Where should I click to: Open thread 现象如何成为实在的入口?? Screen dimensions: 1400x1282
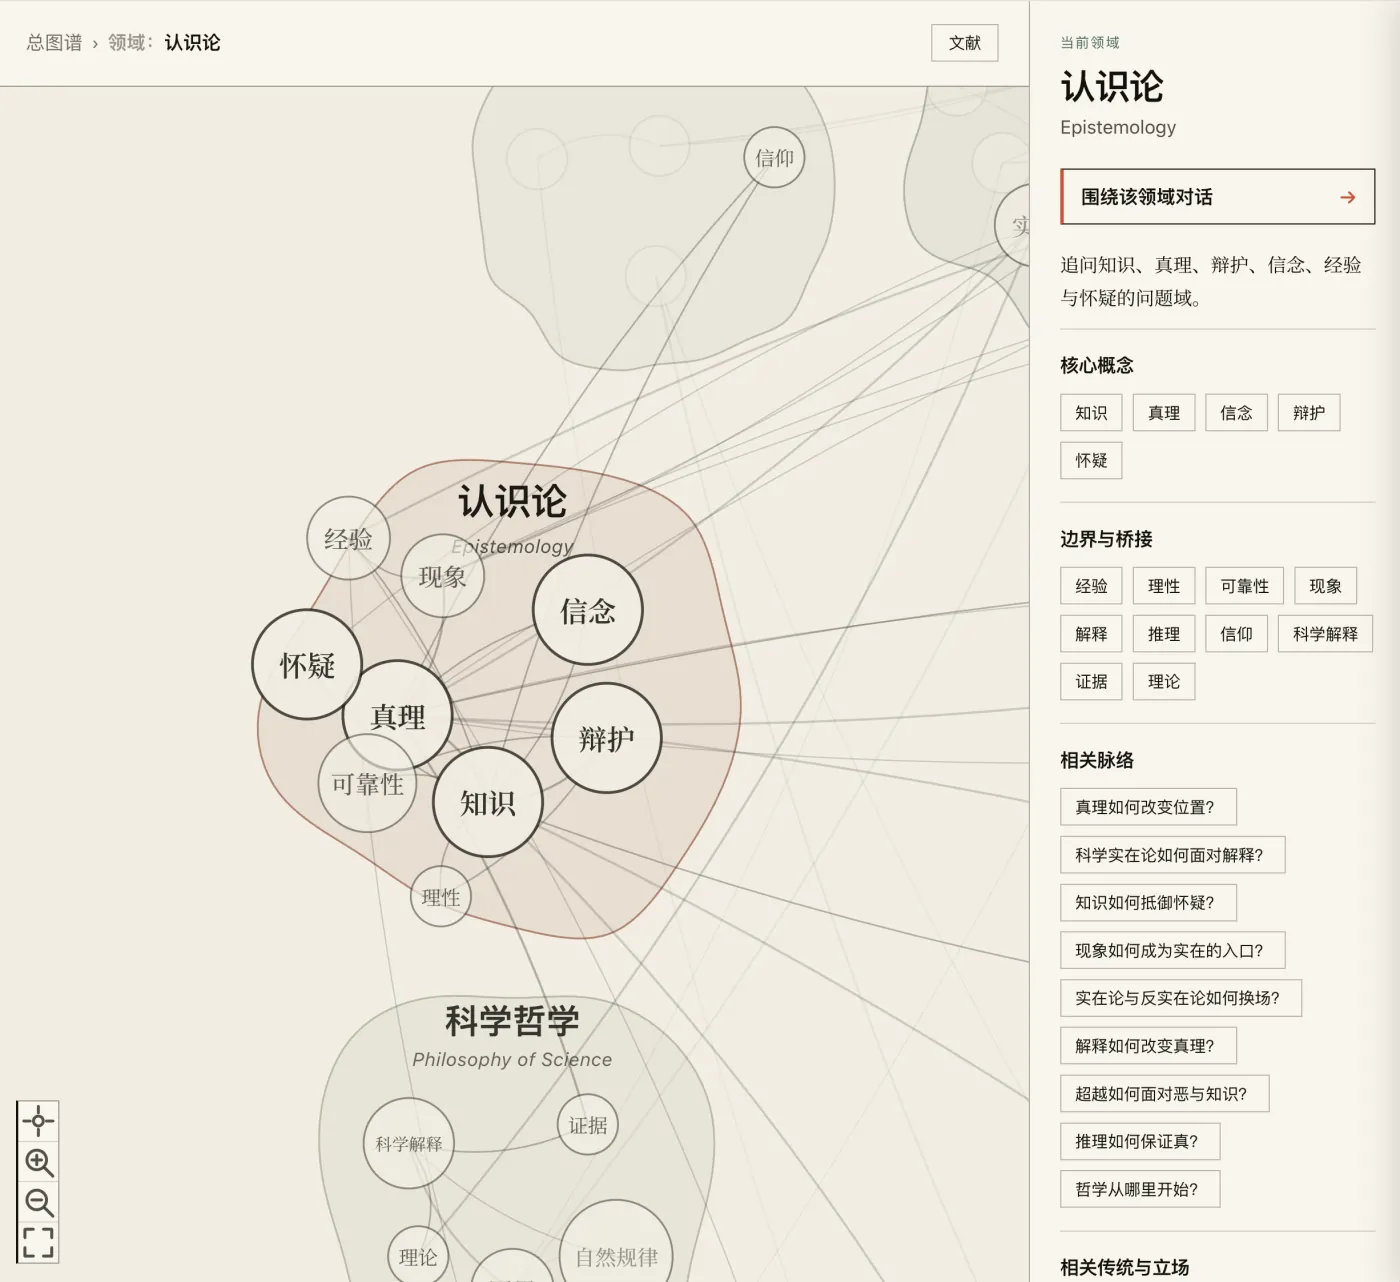point(1173,950)
